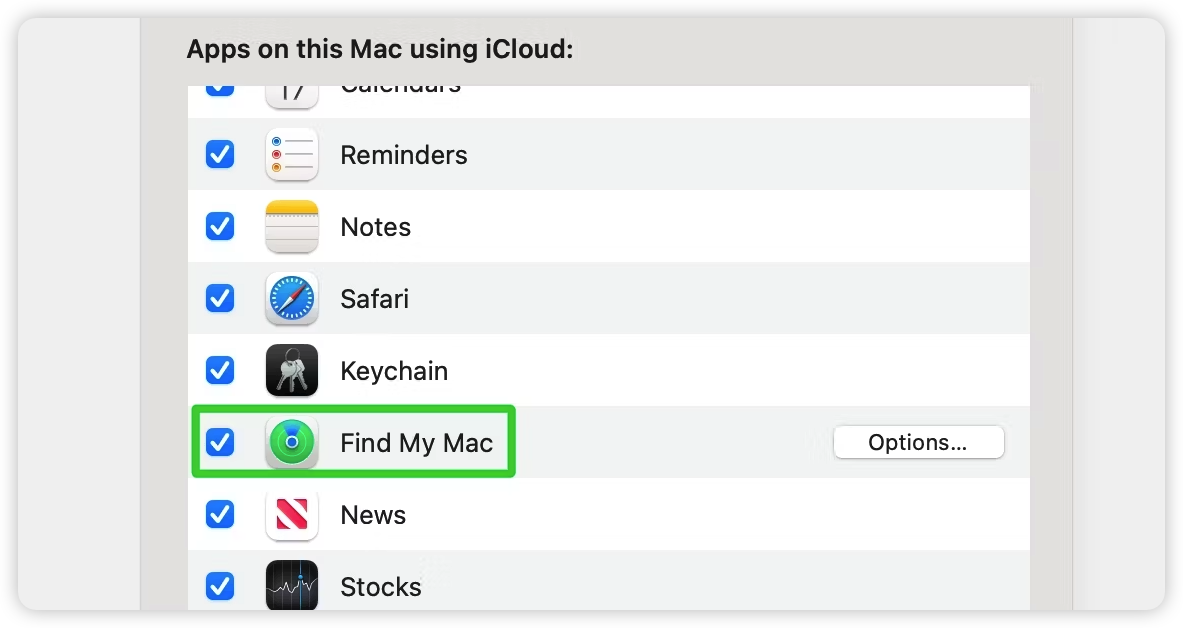Open Find My Mac Options
1183x628 pixels.
919,442
